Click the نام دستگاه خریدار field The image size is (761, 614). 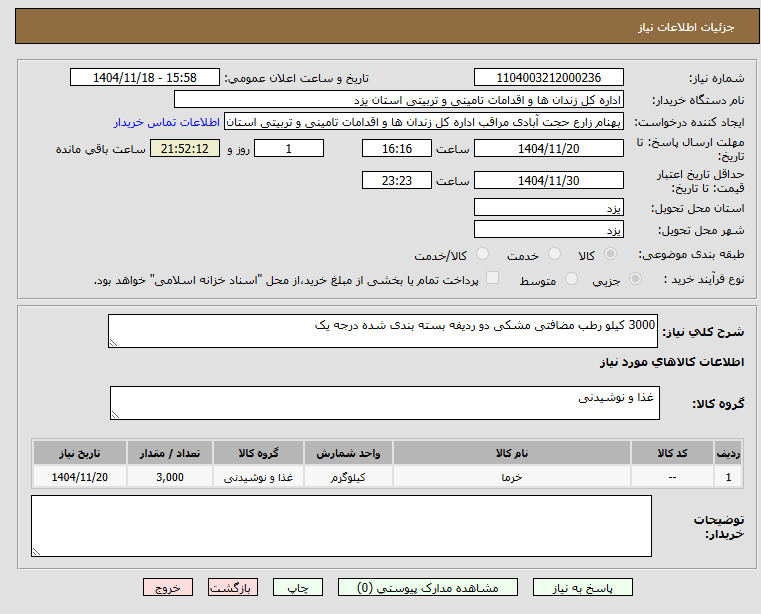[398, 100]
